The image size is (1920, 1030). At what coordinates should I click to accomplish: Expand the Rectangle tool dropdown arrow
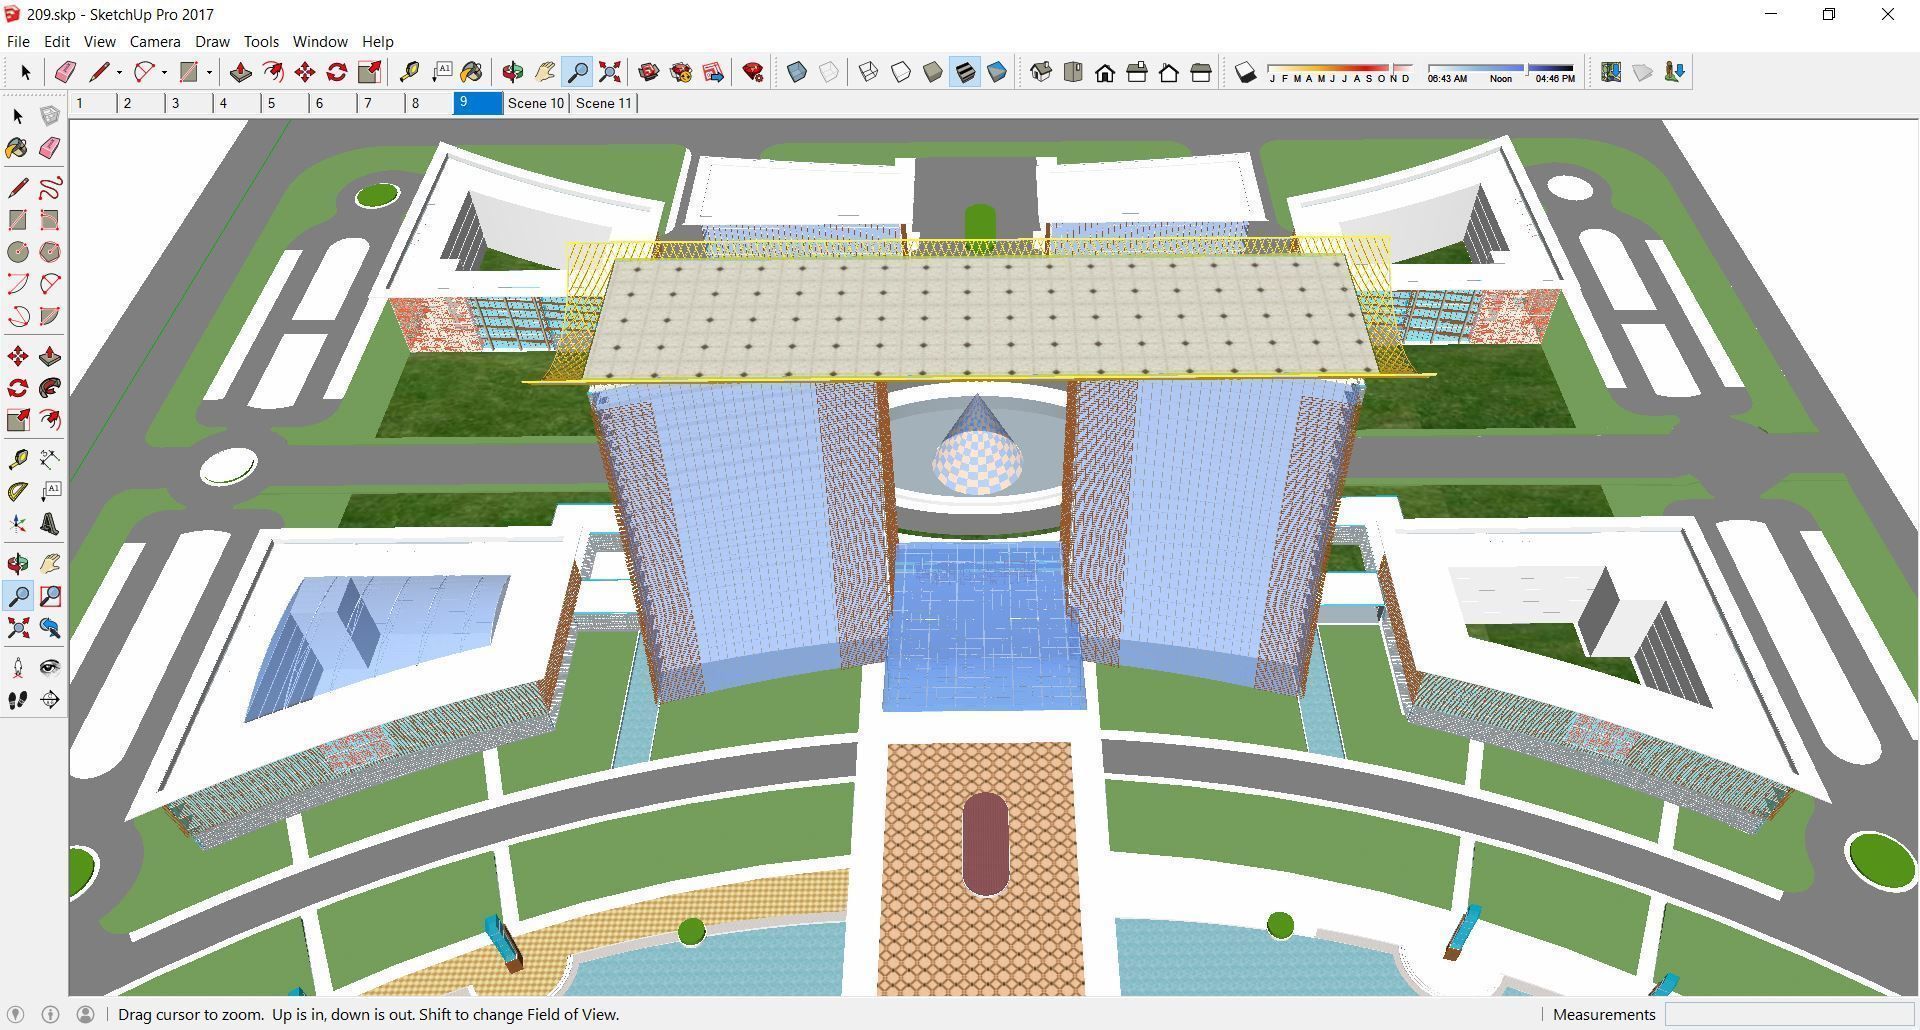pyautogui.click(x=209, y=72)
